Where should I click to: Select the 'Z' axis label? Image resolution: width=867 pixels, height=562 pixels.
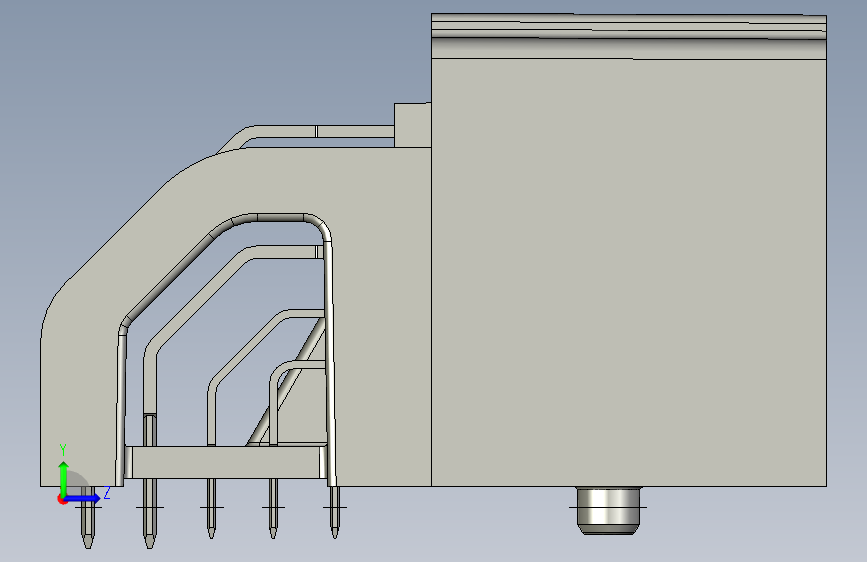tap(107, 493)
